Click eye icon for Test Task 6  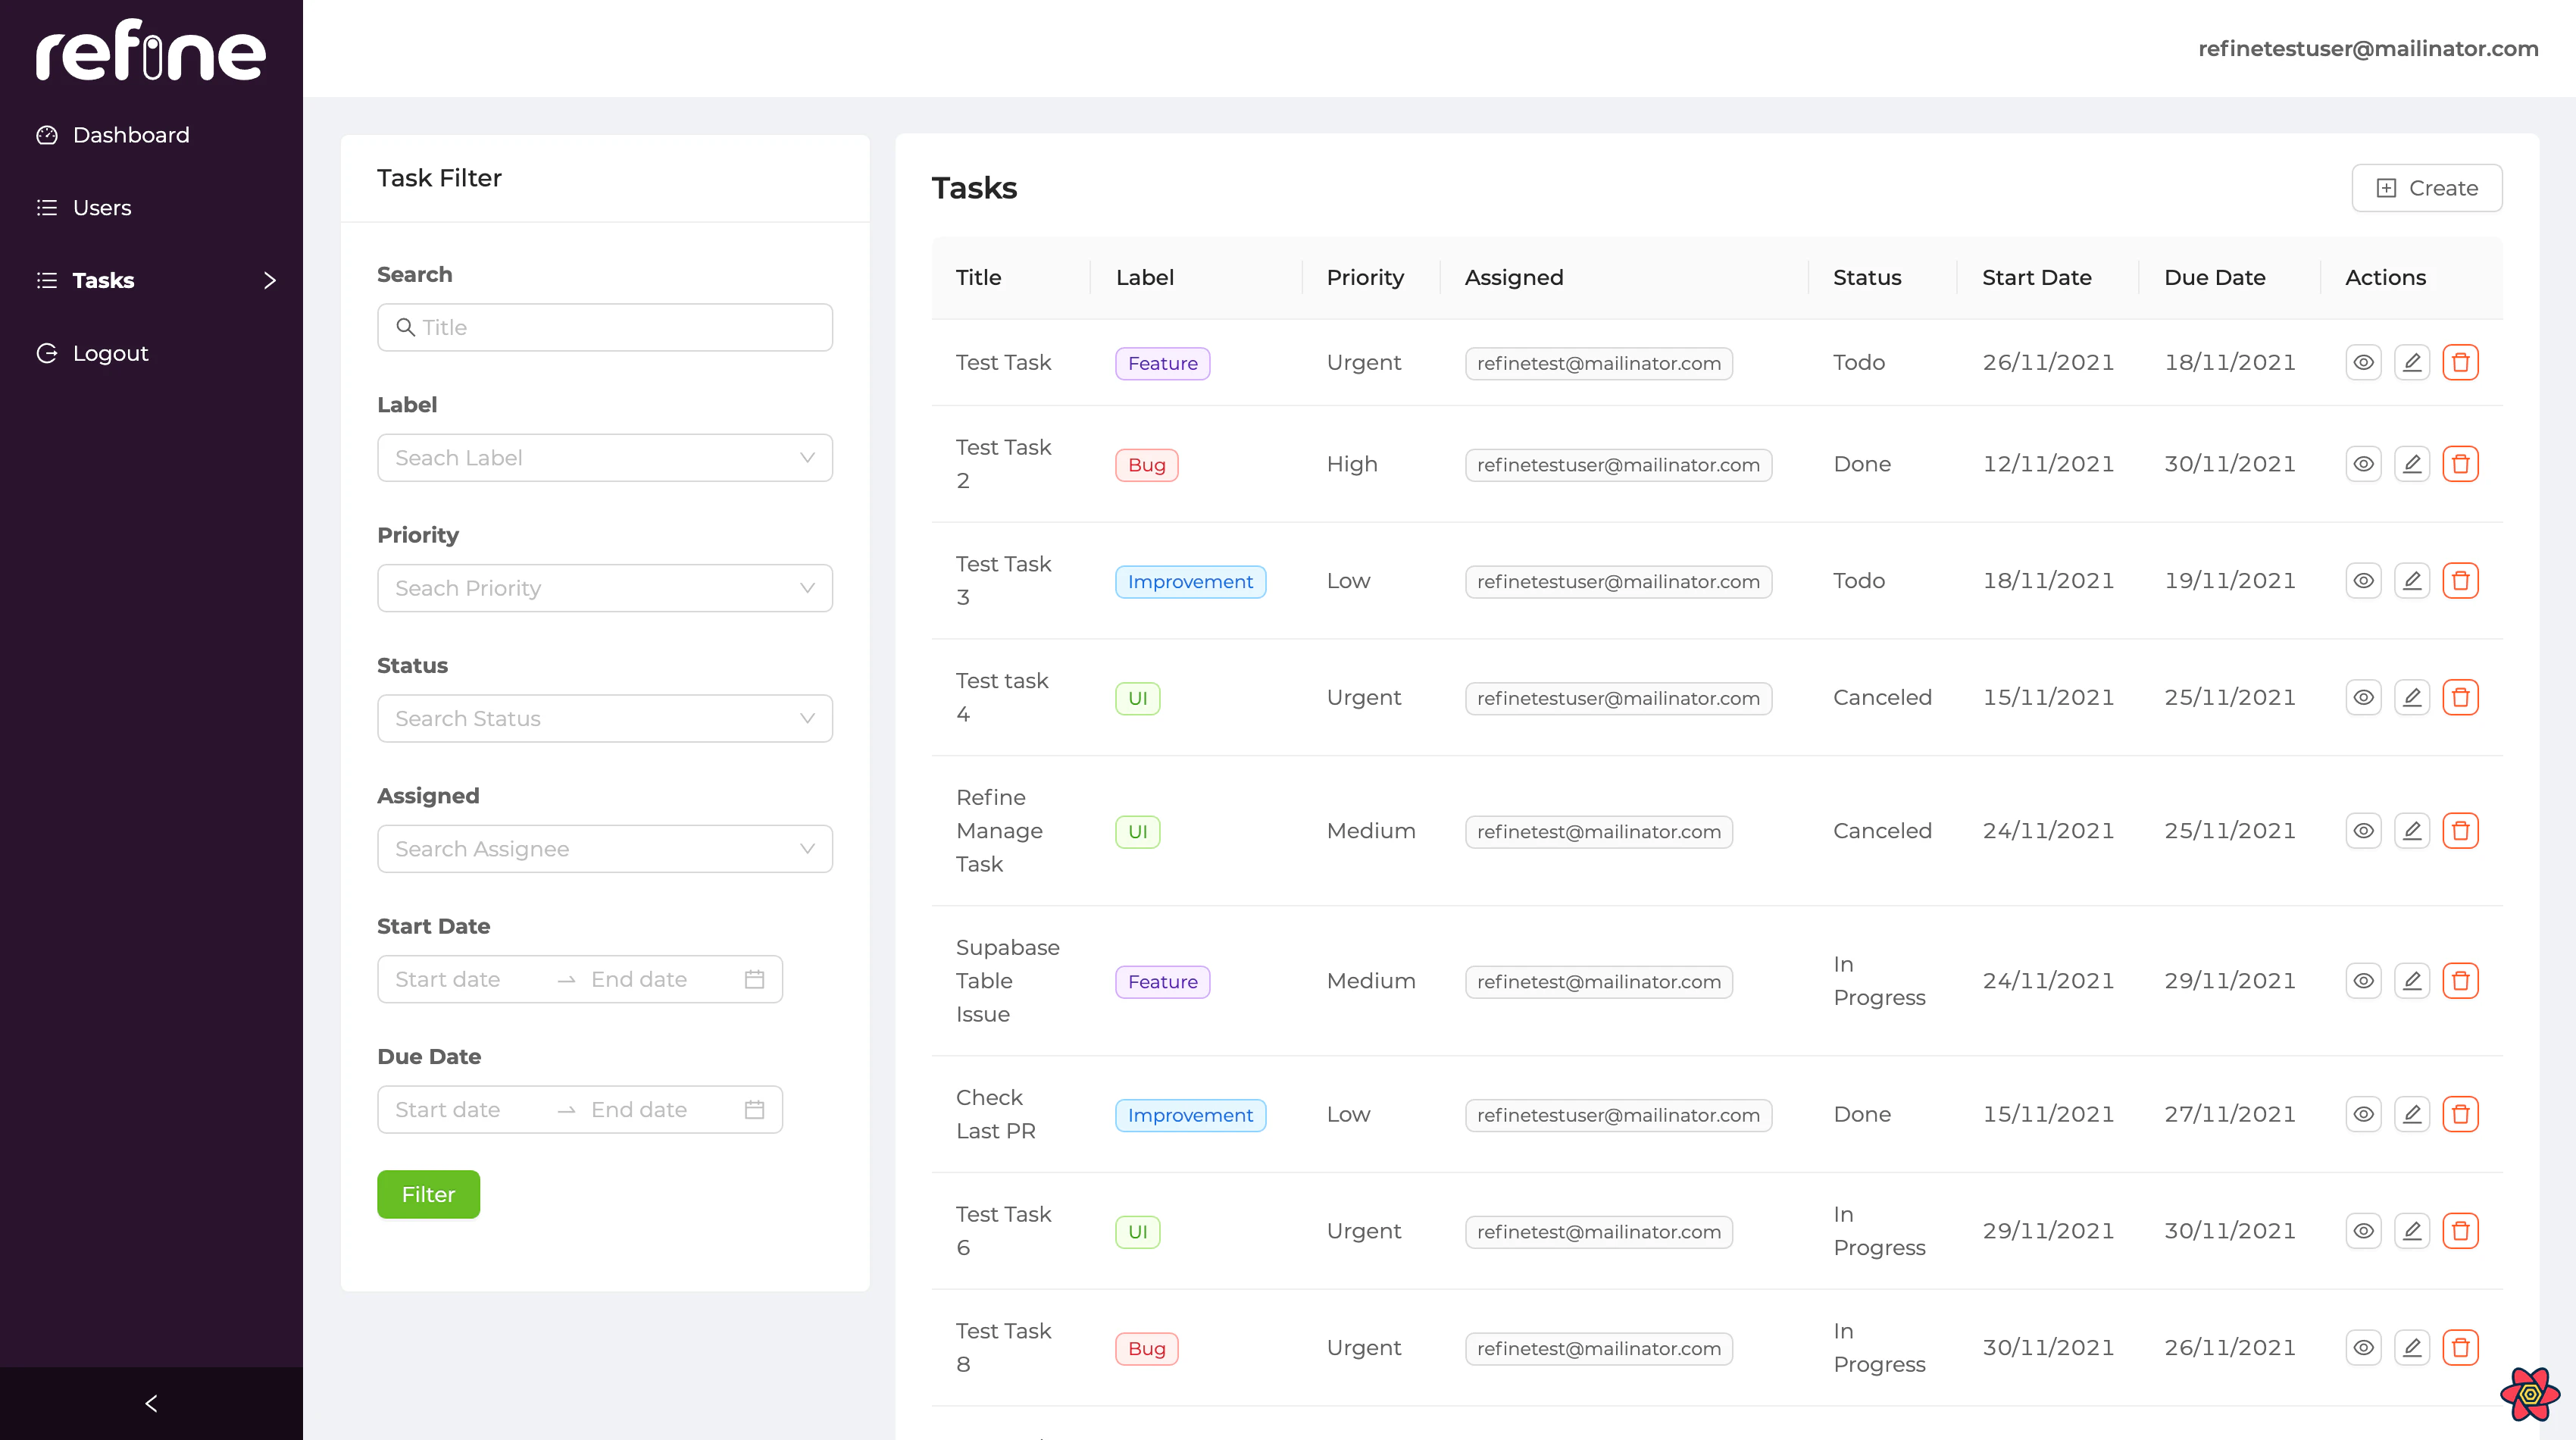pyautogui.click(x=2363, y=1230)
